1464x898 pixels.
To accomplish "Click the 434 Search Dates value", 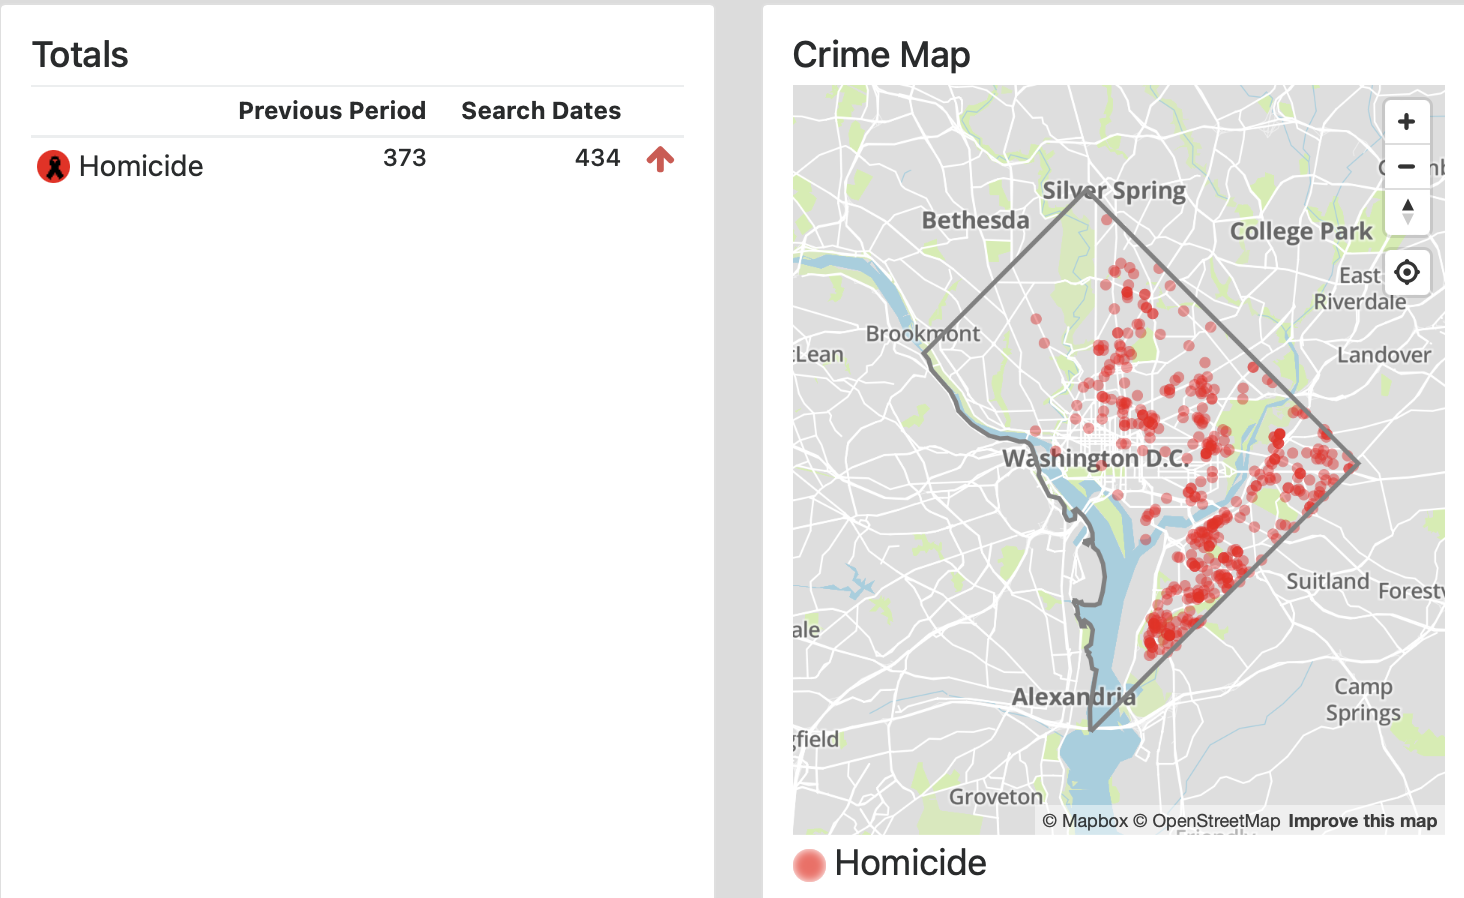I will [x=597, y=157].
